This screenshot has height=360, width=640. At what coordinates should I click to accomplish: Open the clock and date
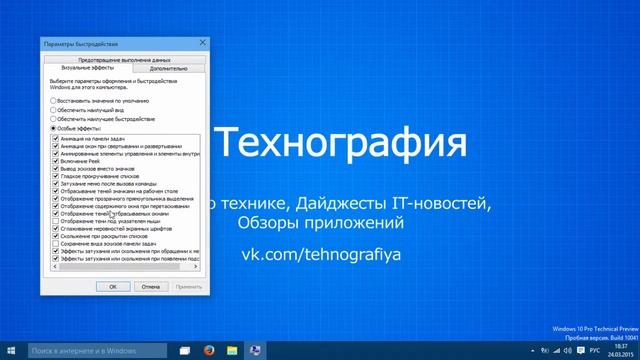click(x=620, y=351)
